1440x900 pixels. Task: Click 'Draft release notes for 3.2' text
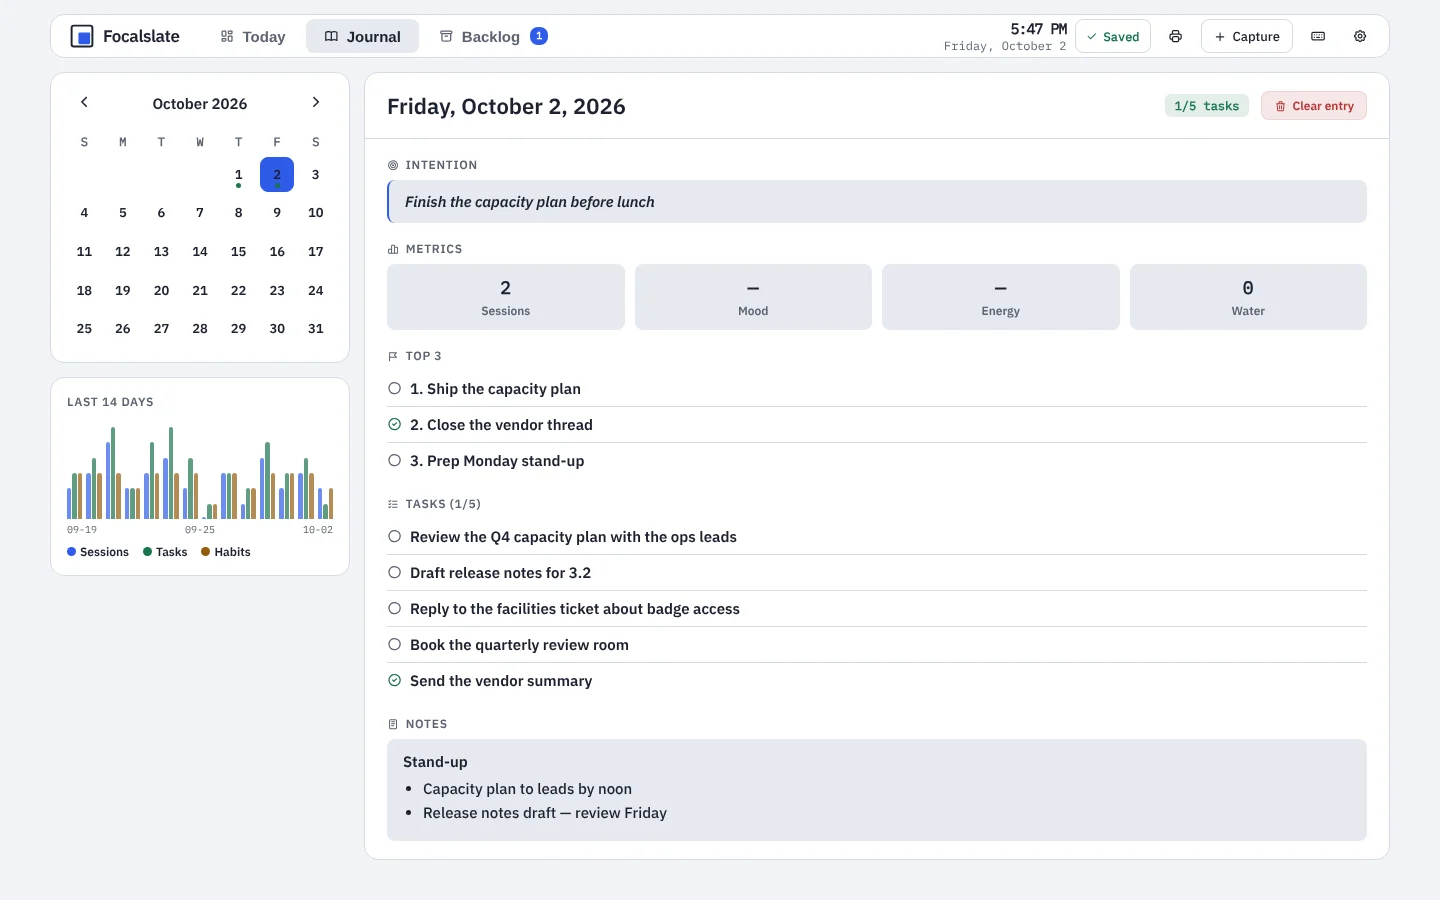(x=500, y=573)
